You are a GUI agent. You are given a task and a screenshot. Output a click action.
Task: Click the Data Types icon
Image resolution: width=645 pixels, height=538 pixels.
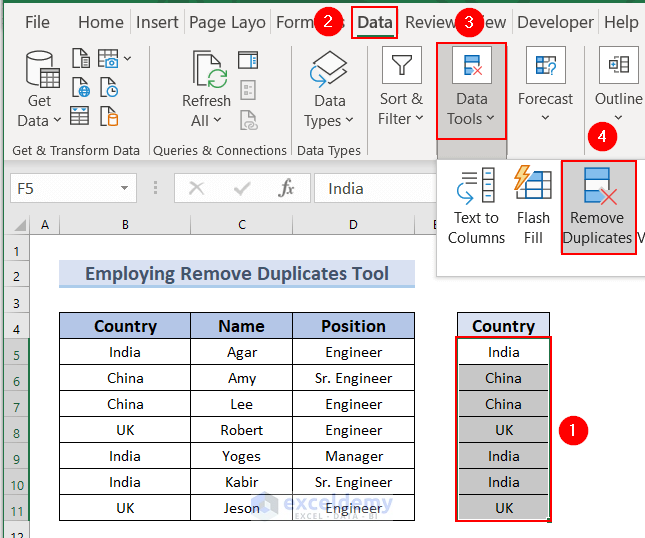(x=329, y=70)
